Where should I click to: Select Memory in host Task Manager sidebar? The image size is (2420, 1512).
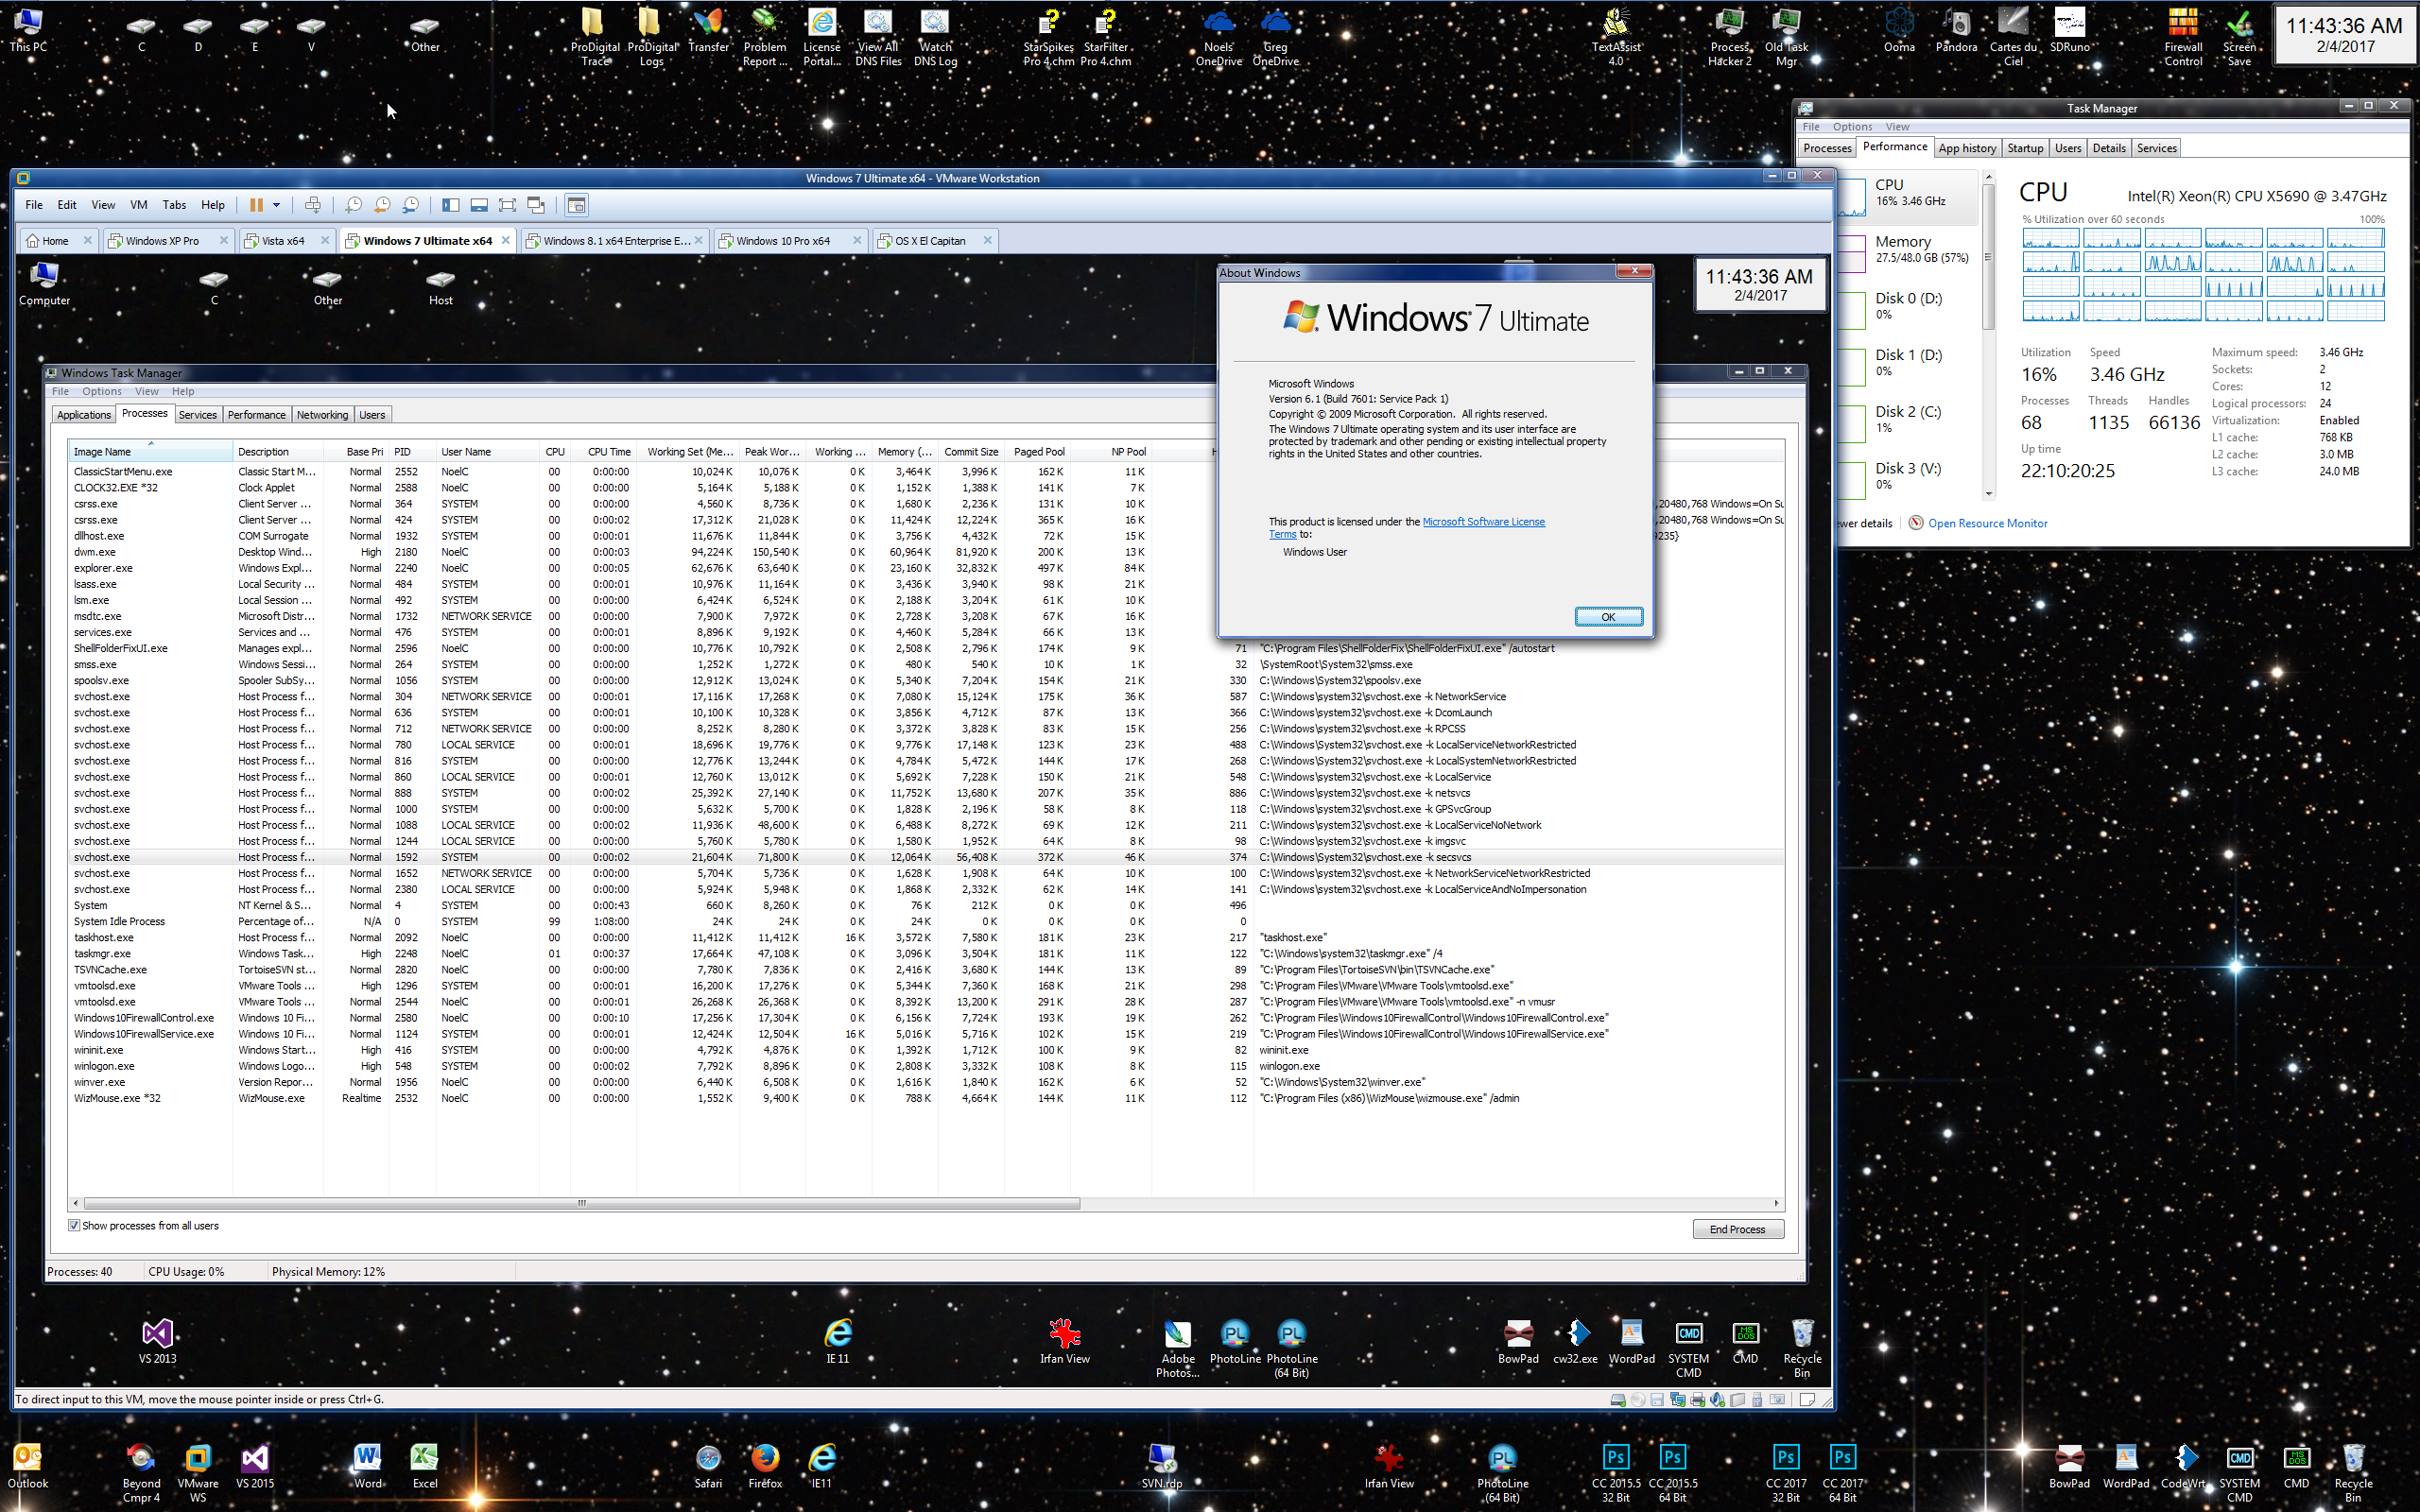(1908, 250)
